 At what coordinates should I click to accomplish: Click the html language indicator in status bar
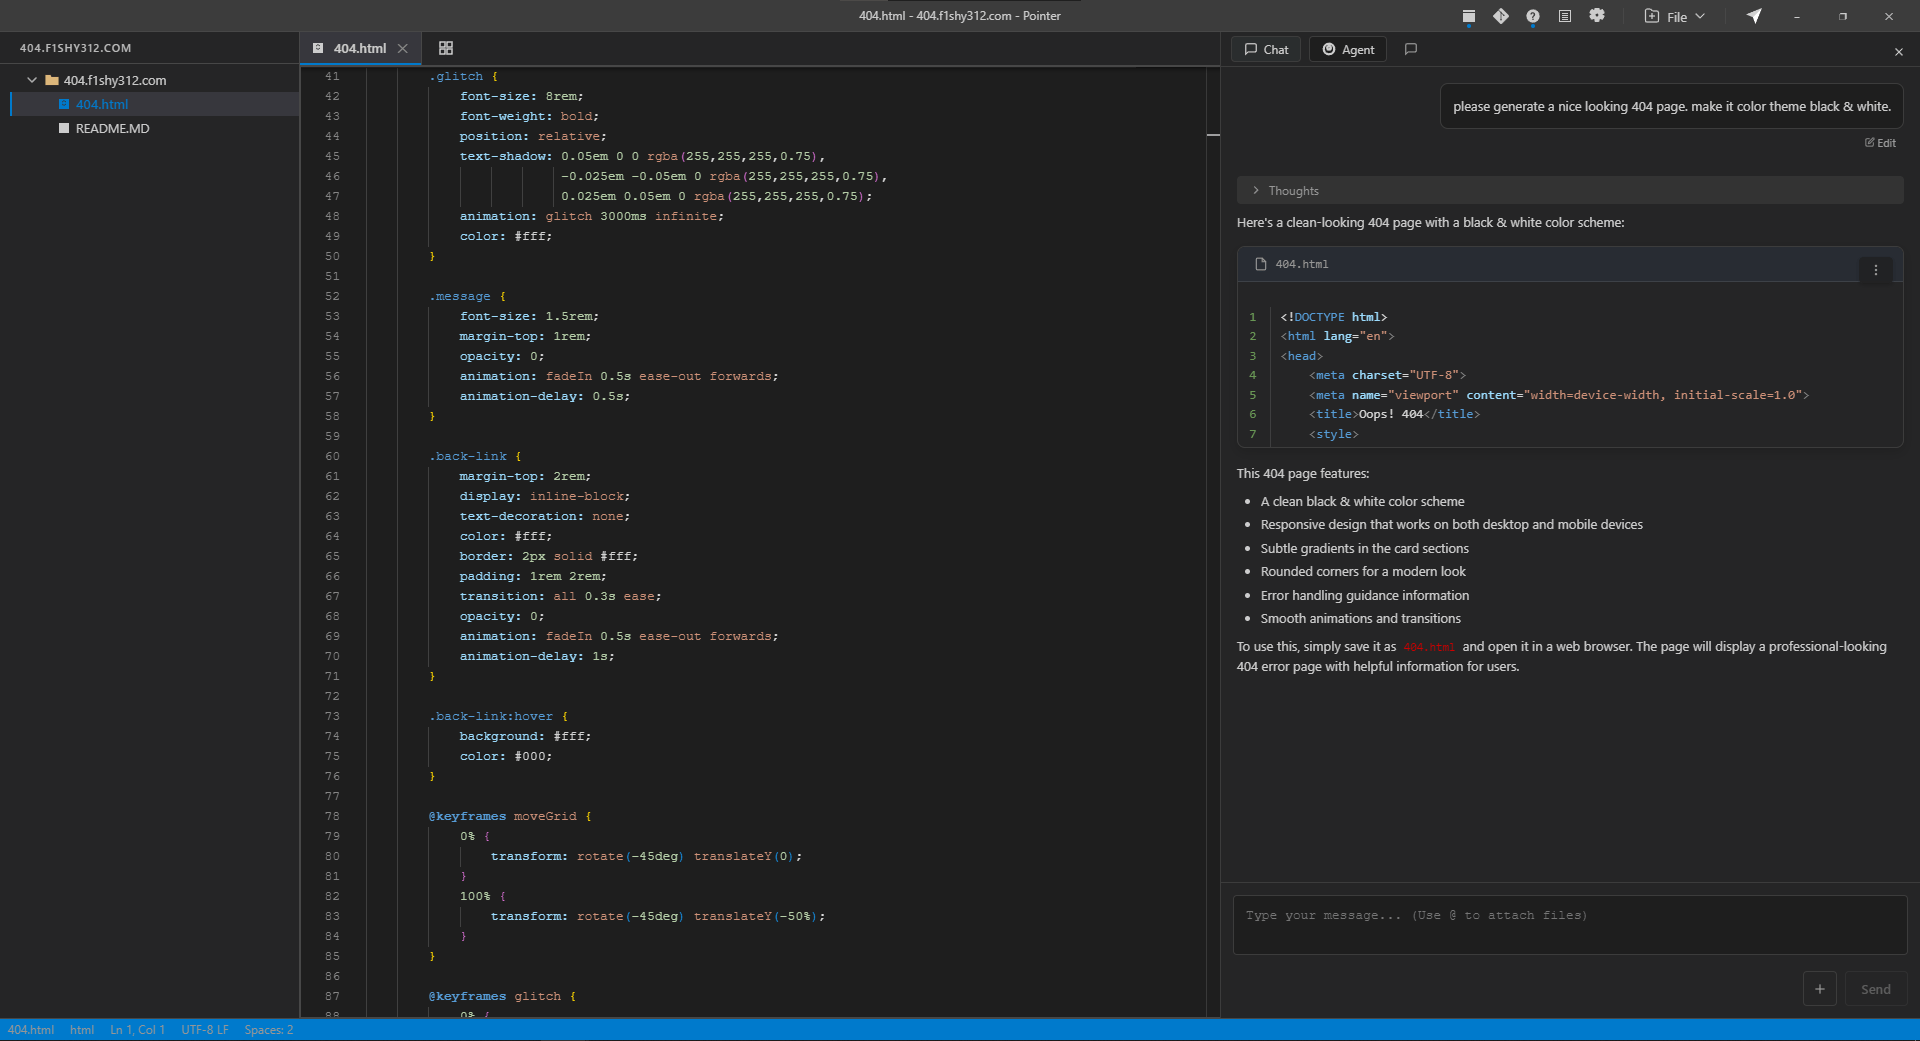pos(82,1030)
